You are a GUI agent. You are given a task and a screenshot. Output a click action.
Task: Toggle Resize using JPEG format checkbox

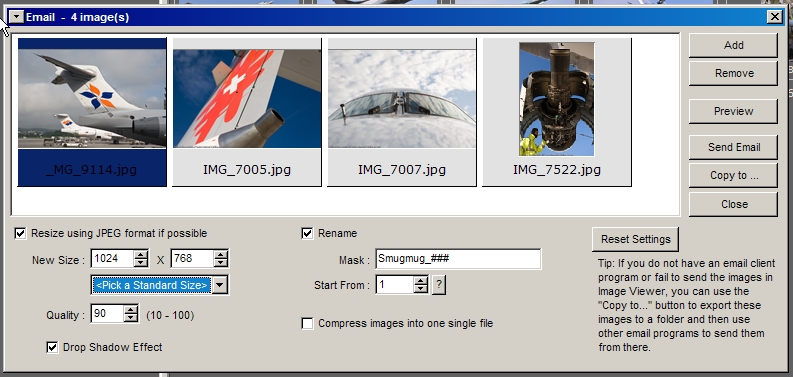(20, 233)
